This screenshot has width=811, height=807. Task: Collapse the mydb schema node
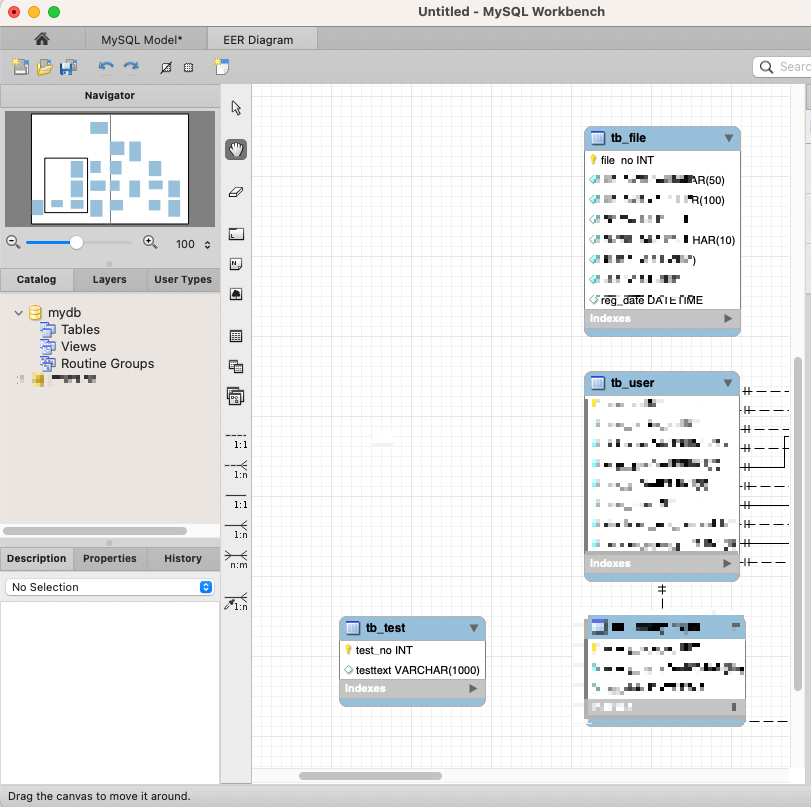[19, 313]
